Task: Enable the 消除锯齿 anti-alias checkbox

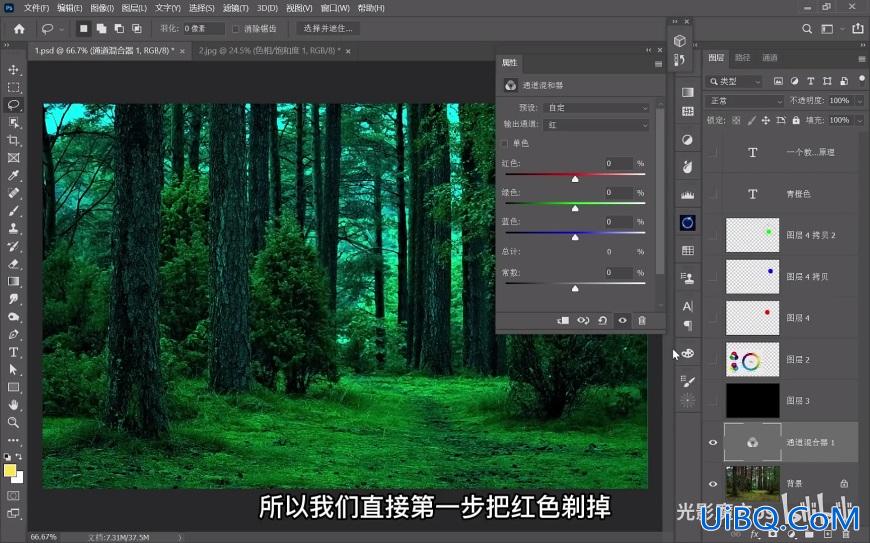Action: point(236,29)
